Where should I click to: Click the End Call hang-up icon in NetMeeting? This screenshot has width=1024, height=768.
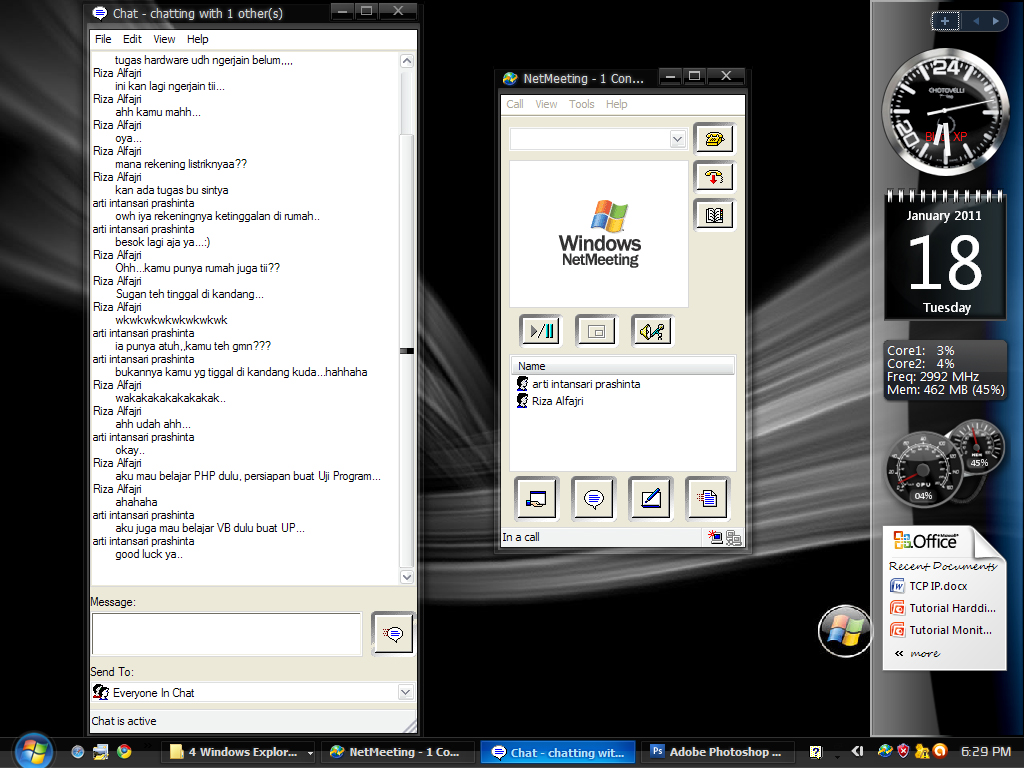714,176
